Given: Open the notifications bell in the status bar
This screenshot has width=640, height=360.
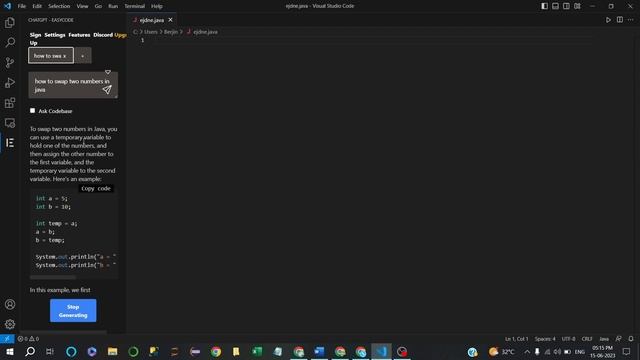Looking at the screenshot, I should (x=631, y=339).
